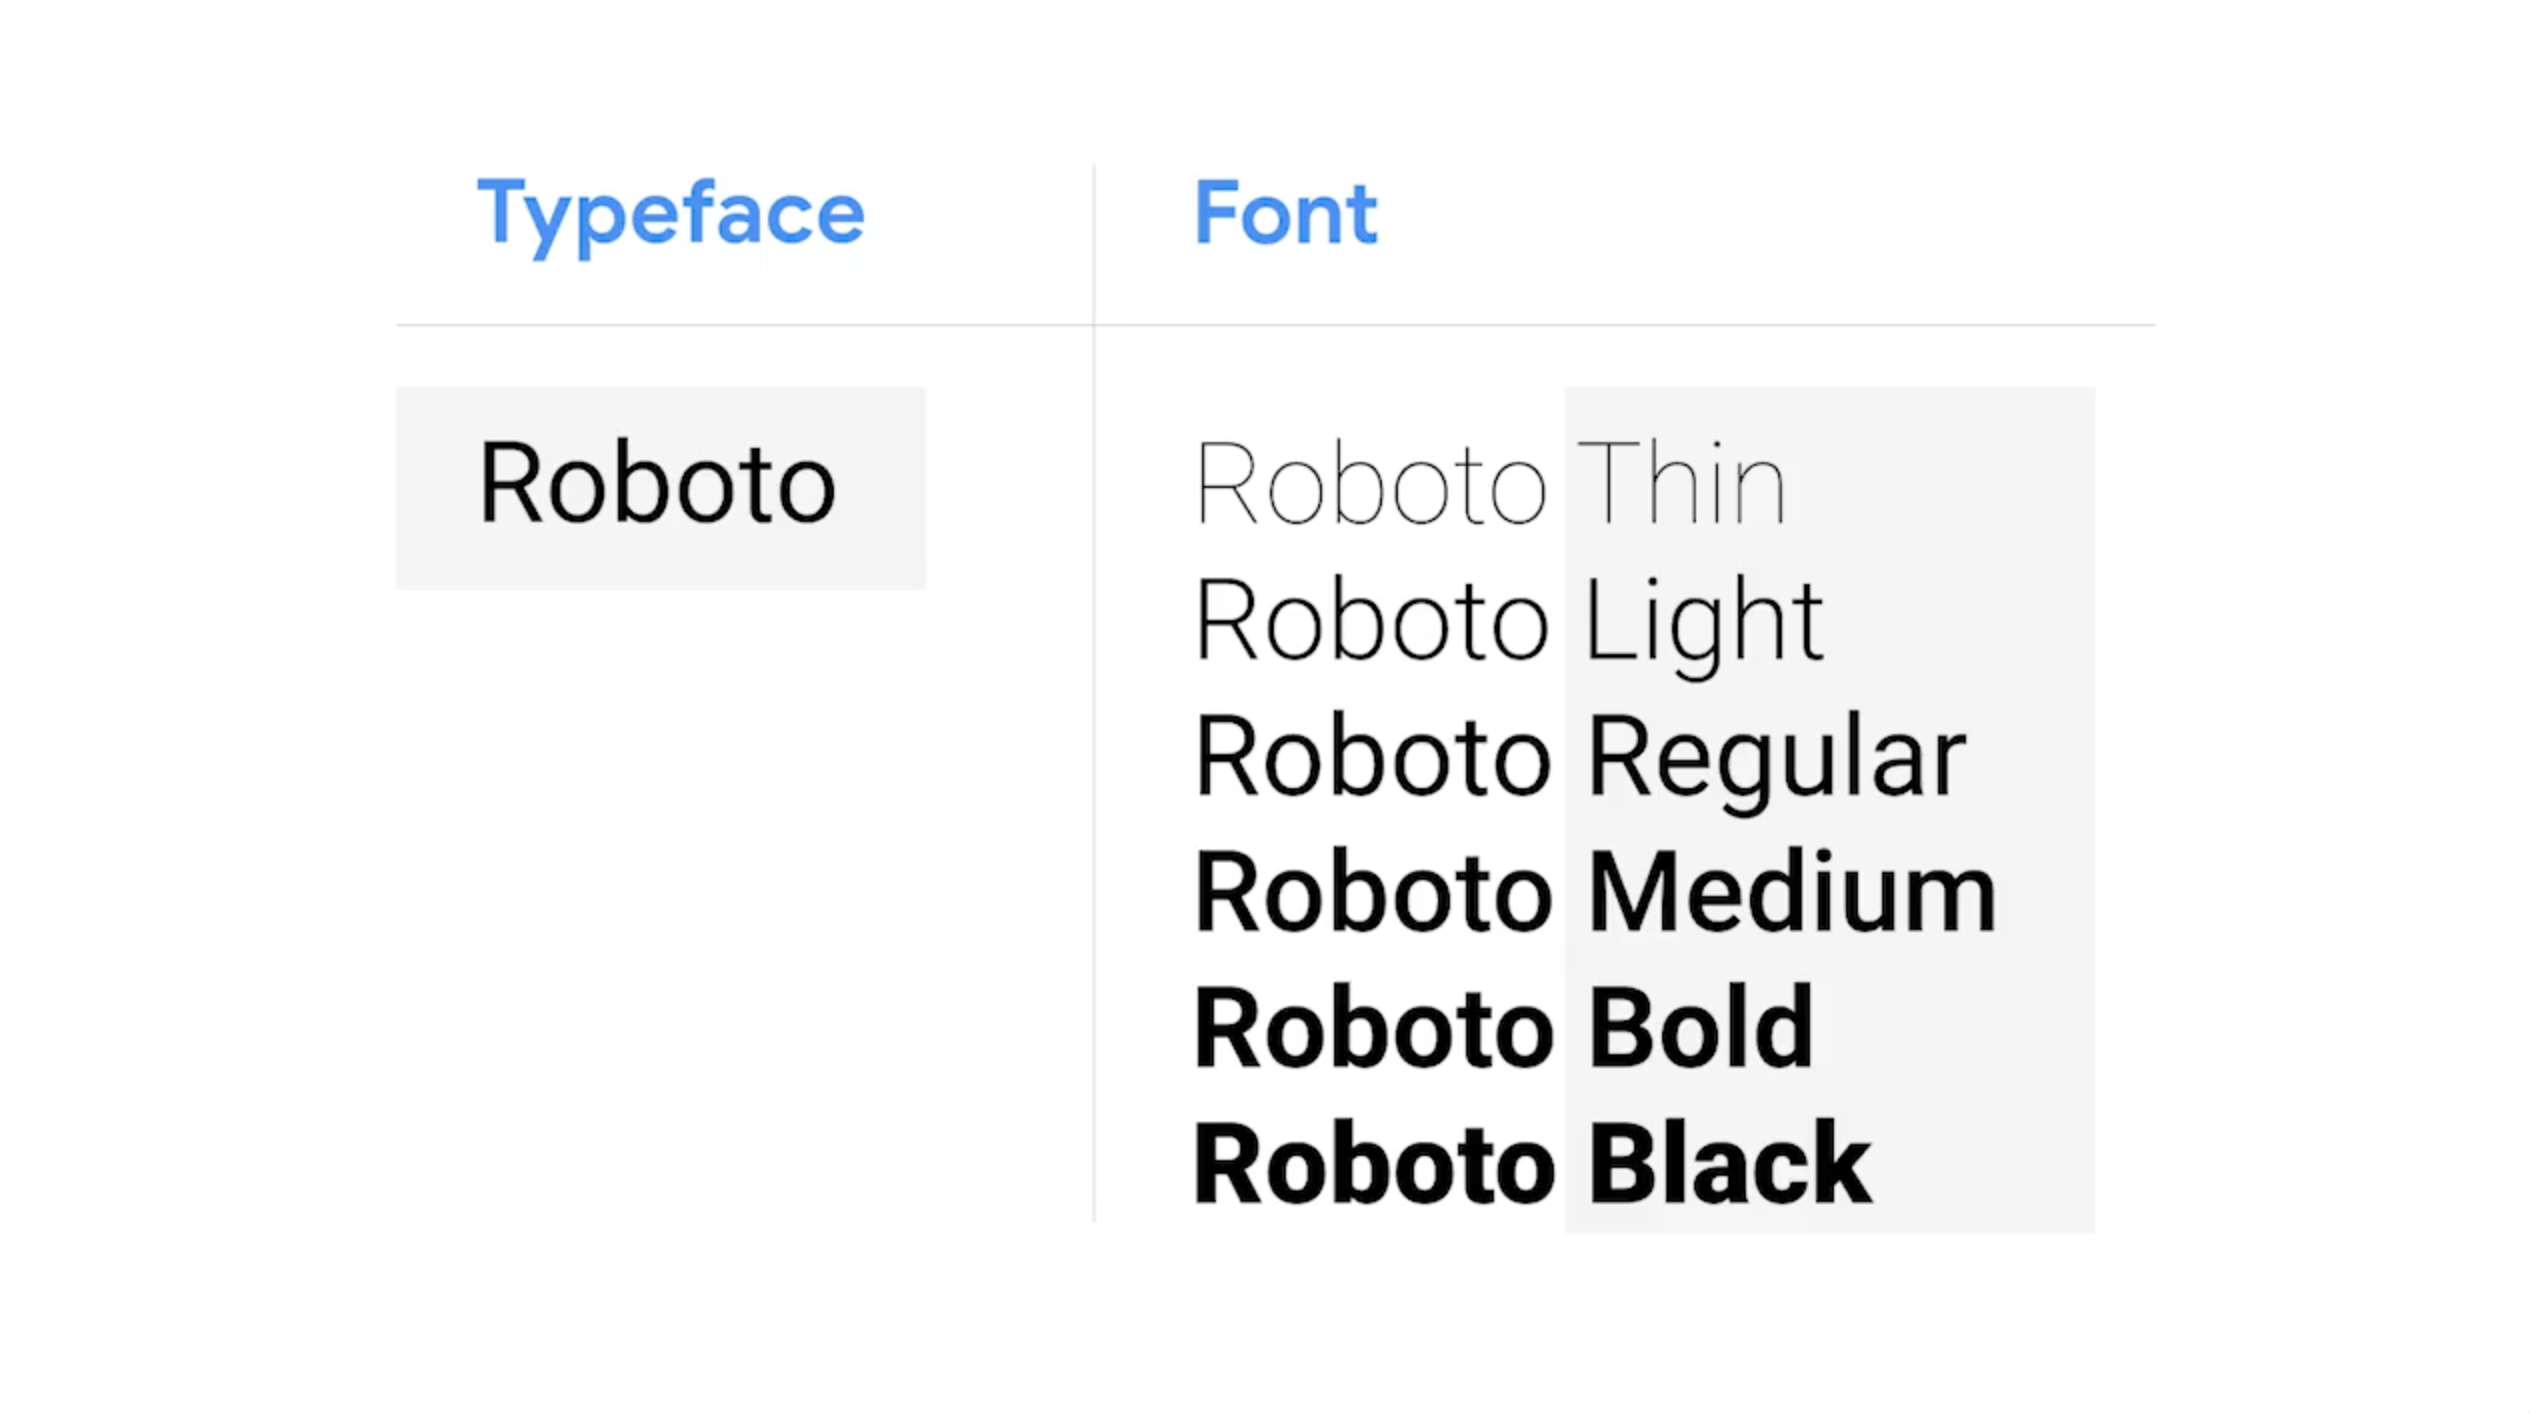Click "Roboto" in the Black weight row

1374,1165
